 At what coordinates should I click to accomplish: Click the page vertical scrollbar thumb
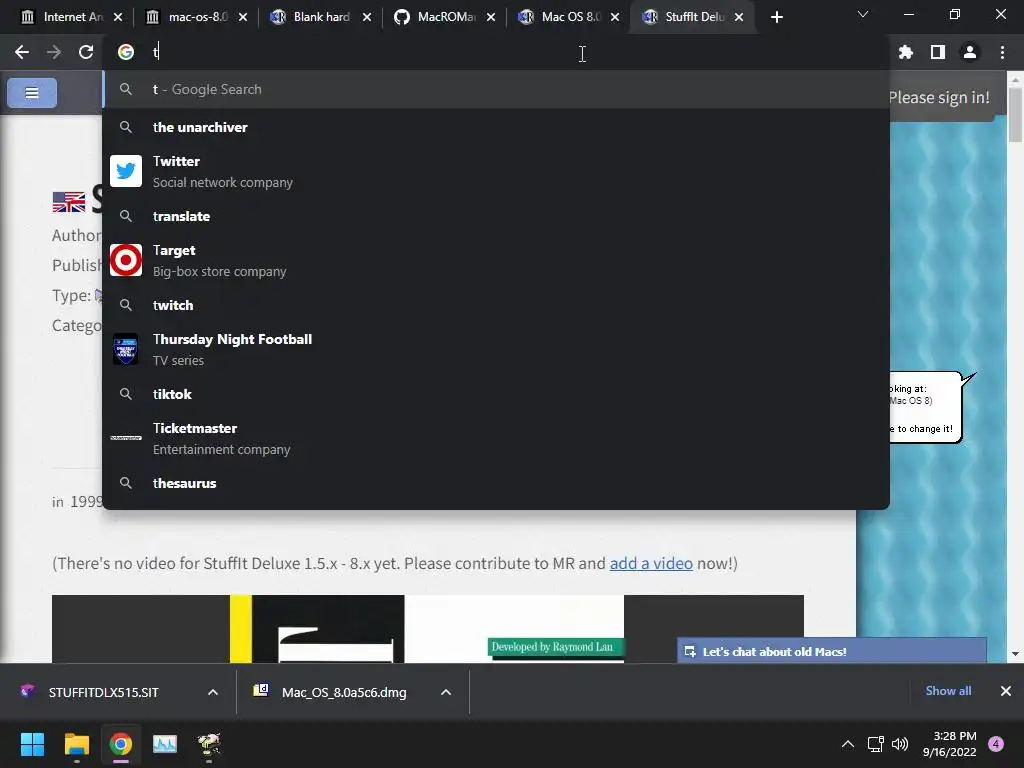point(1015,115)
